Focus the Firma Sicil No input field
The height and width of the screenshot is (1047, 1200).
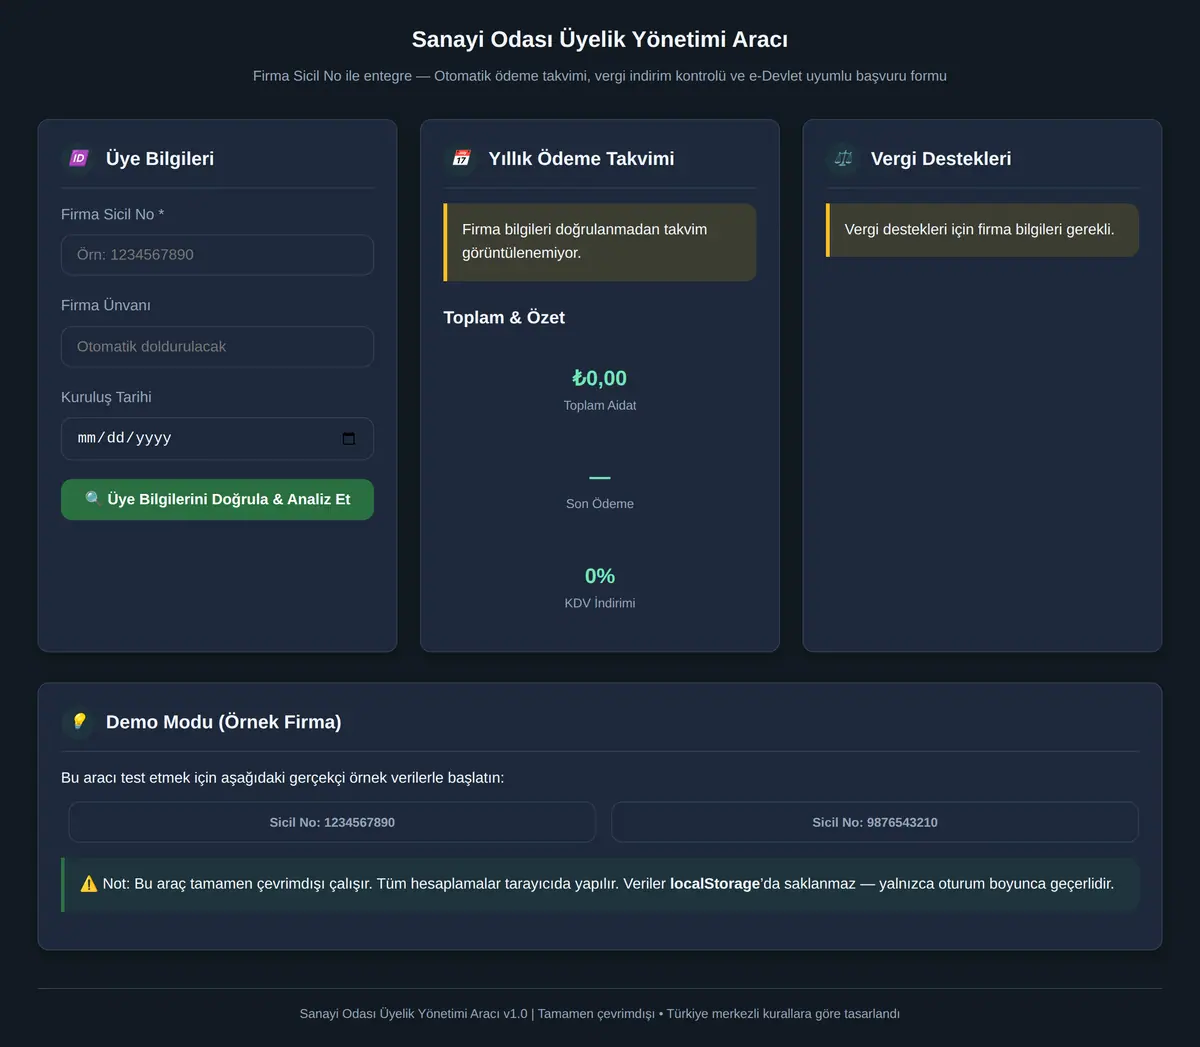coord(217,255)
